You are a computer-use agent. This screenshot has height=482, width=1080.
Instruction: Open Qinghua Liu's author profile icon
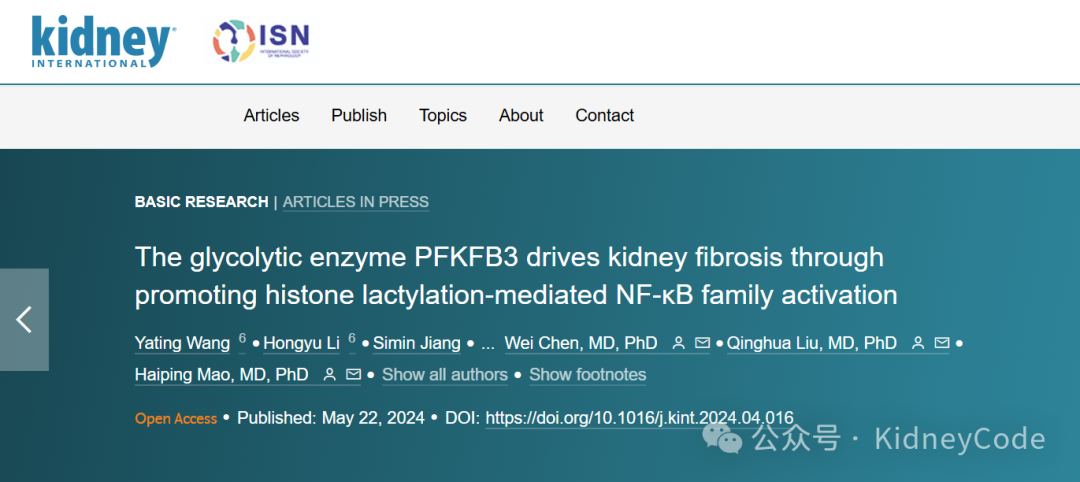click(918, 343)
